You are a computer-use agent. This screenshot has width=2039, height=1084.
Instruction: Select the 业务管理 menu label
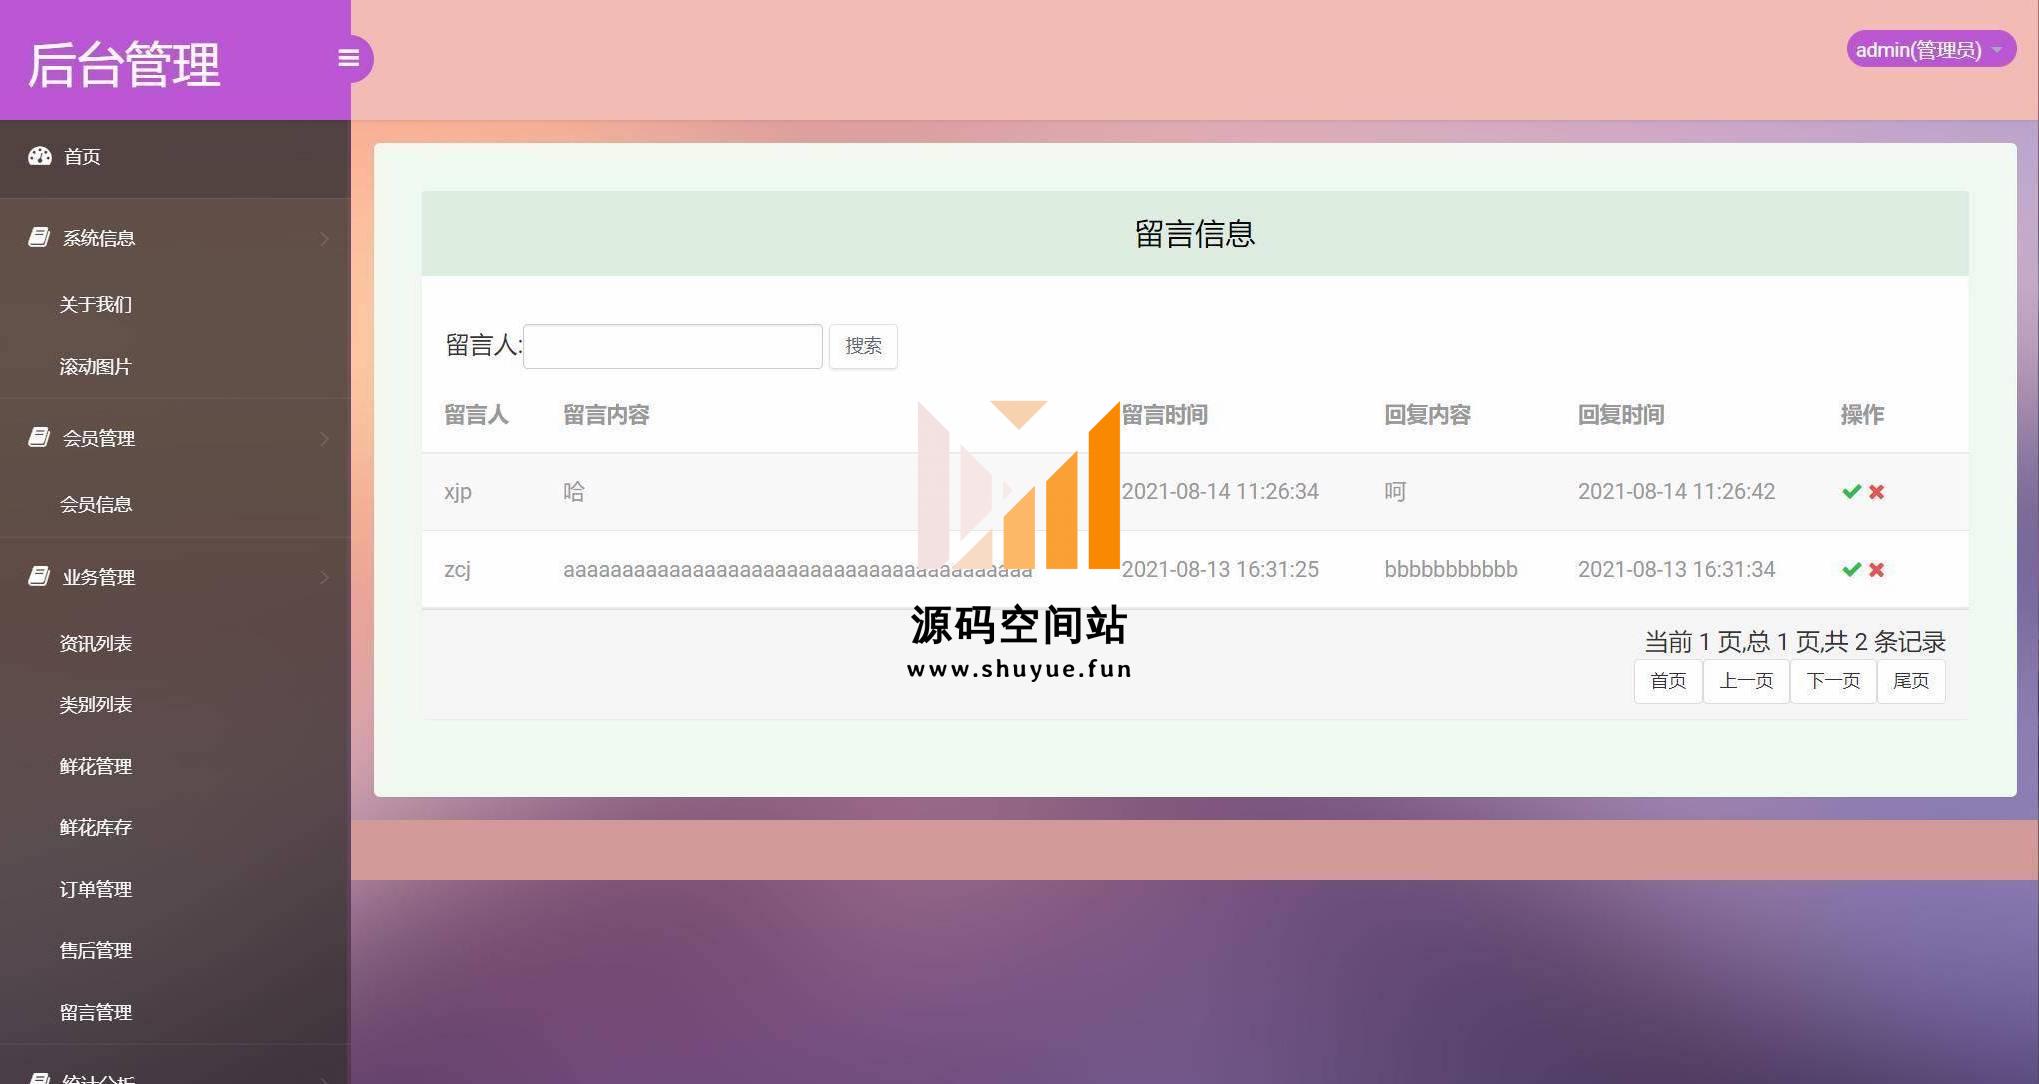pyautogui.click(x=99, y=577)
